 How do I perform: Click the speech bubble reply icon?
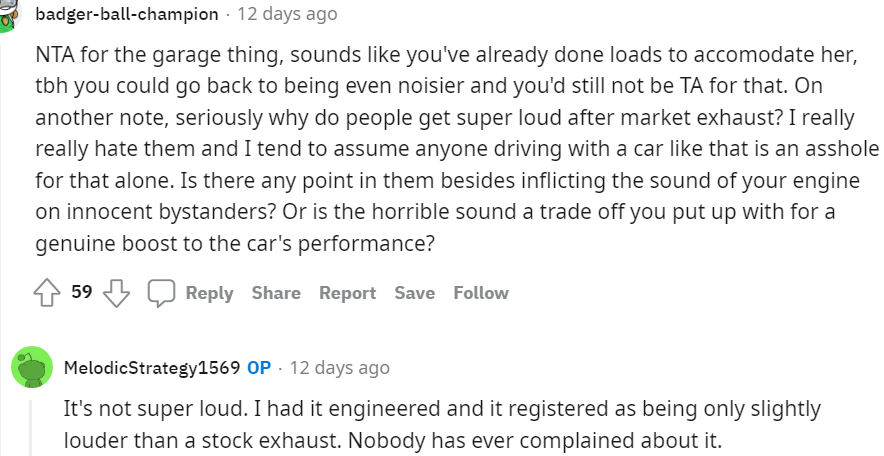(161, 293)
